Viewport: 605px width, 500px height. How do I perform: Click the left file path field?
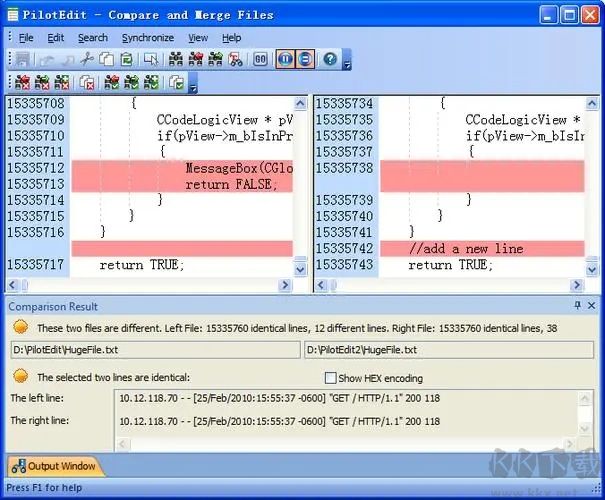tap(154, 350)
